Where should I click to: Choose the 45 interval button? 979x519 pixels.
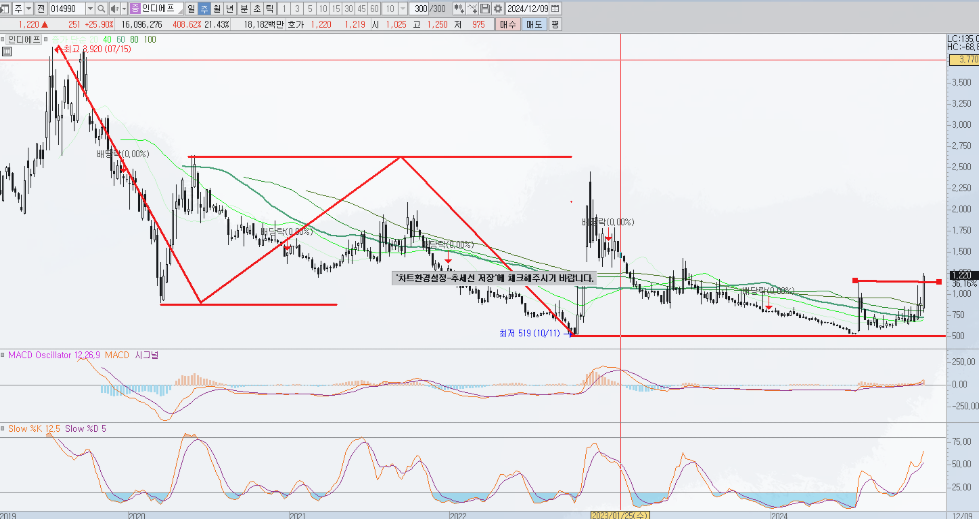pos(362,9)
